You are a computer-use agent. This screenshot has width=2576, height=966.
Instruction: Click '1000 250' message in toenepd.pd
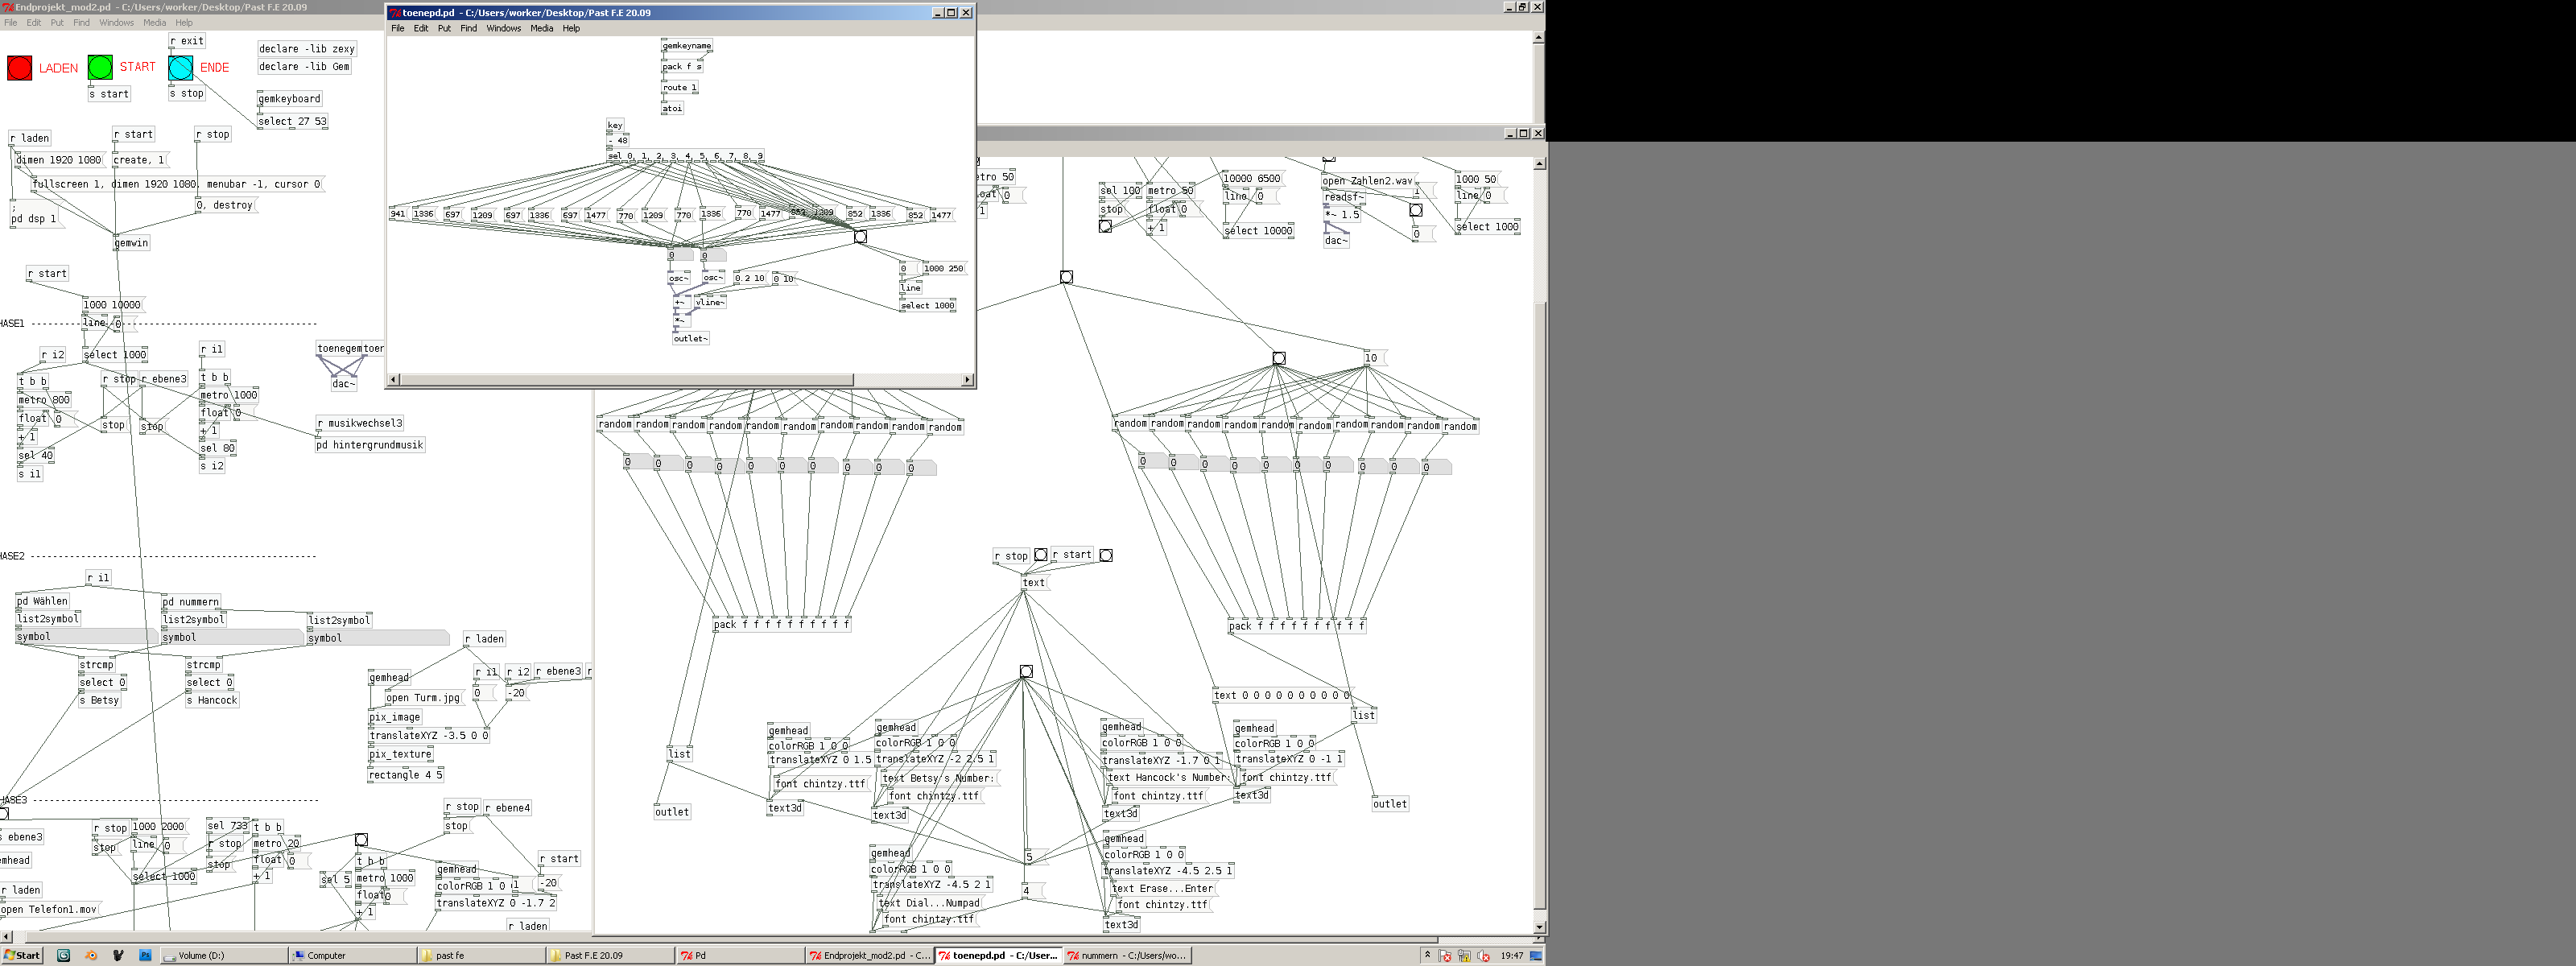tap(944, 269)
